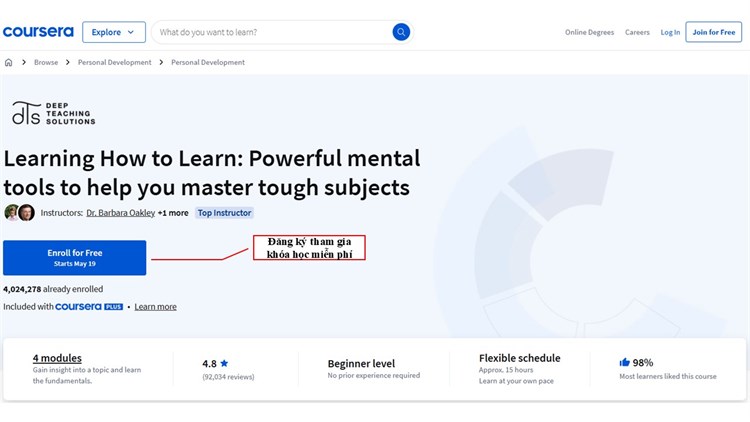Image resolution: width=750 pixels, height=422 pixels.
Task: Click Enroll for Free button
Action: pos(75,257)
